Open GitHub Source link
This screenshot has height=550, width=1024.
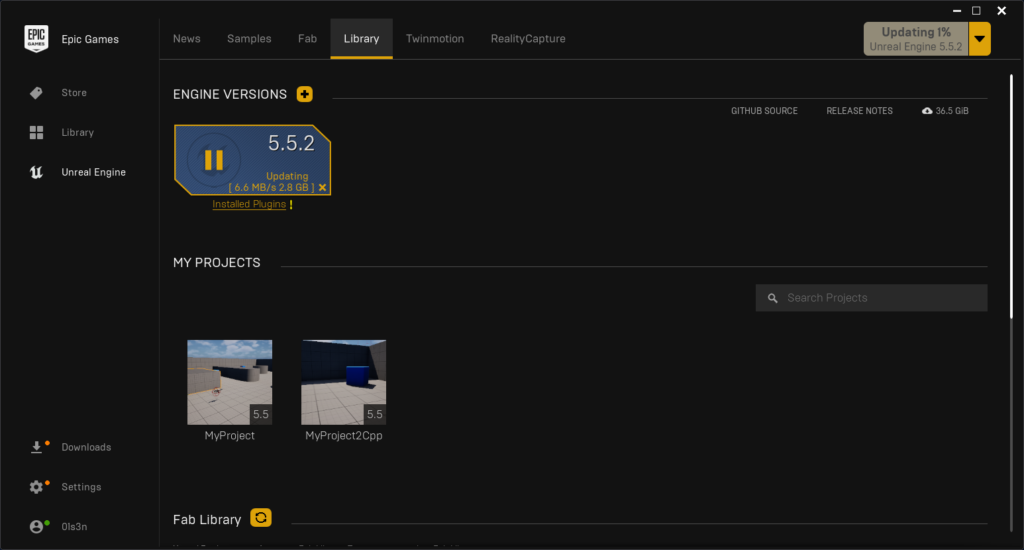(x=764, y=111)
